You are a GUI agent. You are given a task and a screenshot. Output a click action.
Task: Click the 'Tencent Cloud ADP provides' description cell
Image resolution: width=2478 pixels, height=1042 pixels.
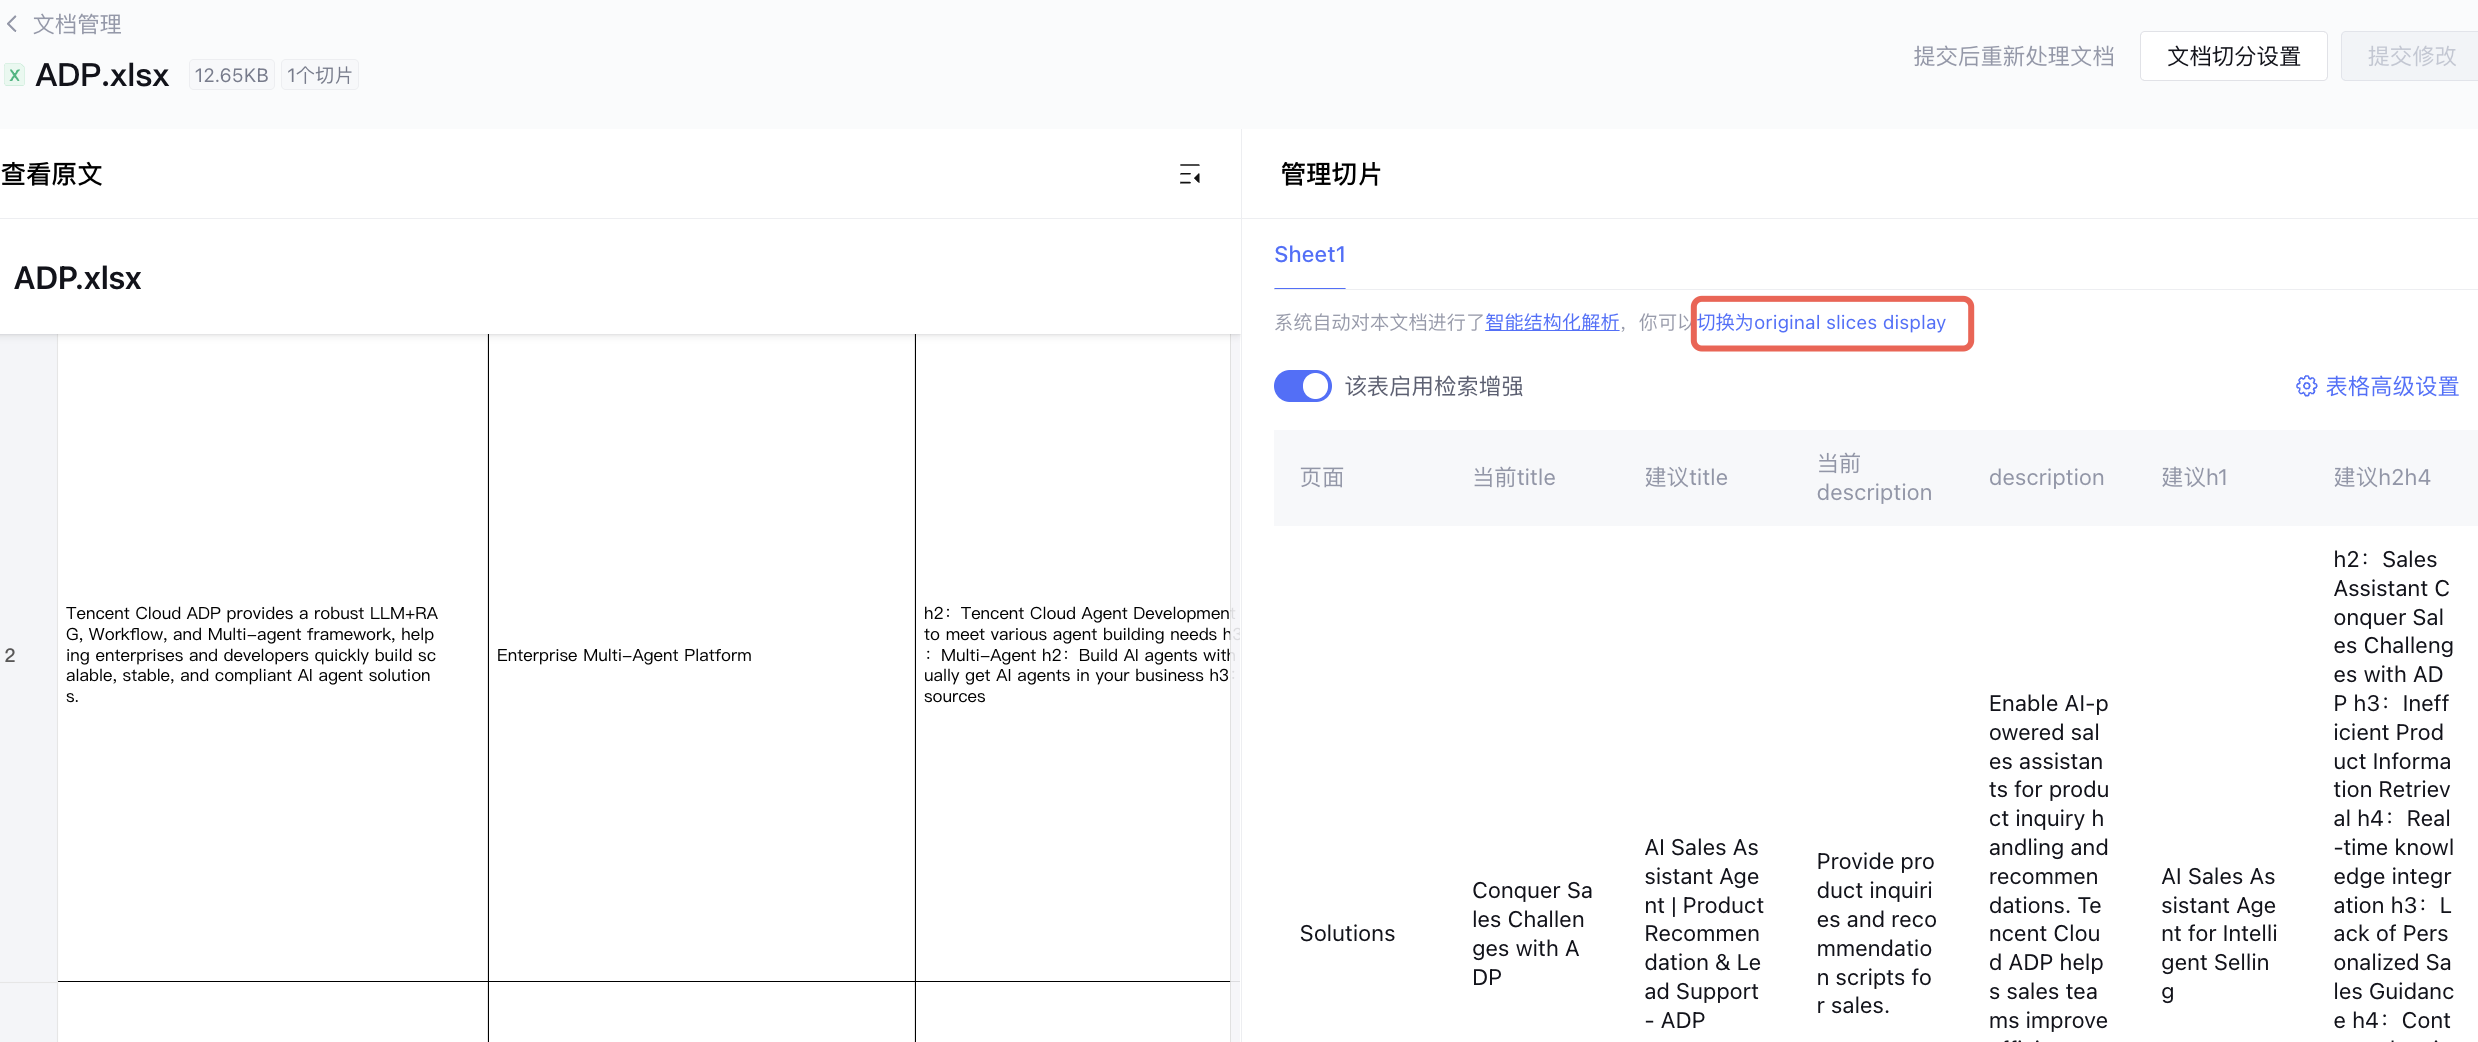[252, 655]
